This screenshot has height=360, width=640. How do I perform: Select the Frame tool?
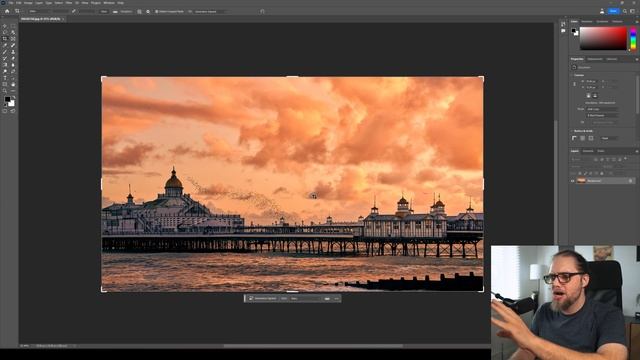pos(13,39)
